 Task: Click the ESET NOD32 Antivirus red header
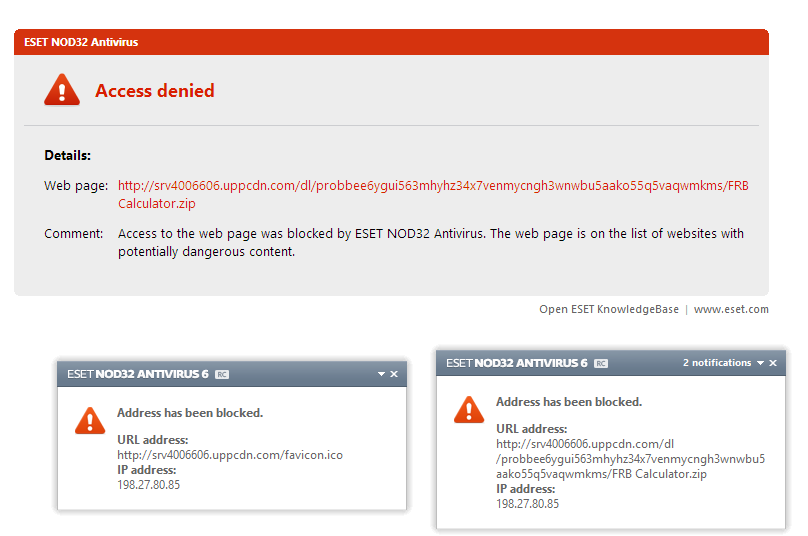click(x=391, y=42)
